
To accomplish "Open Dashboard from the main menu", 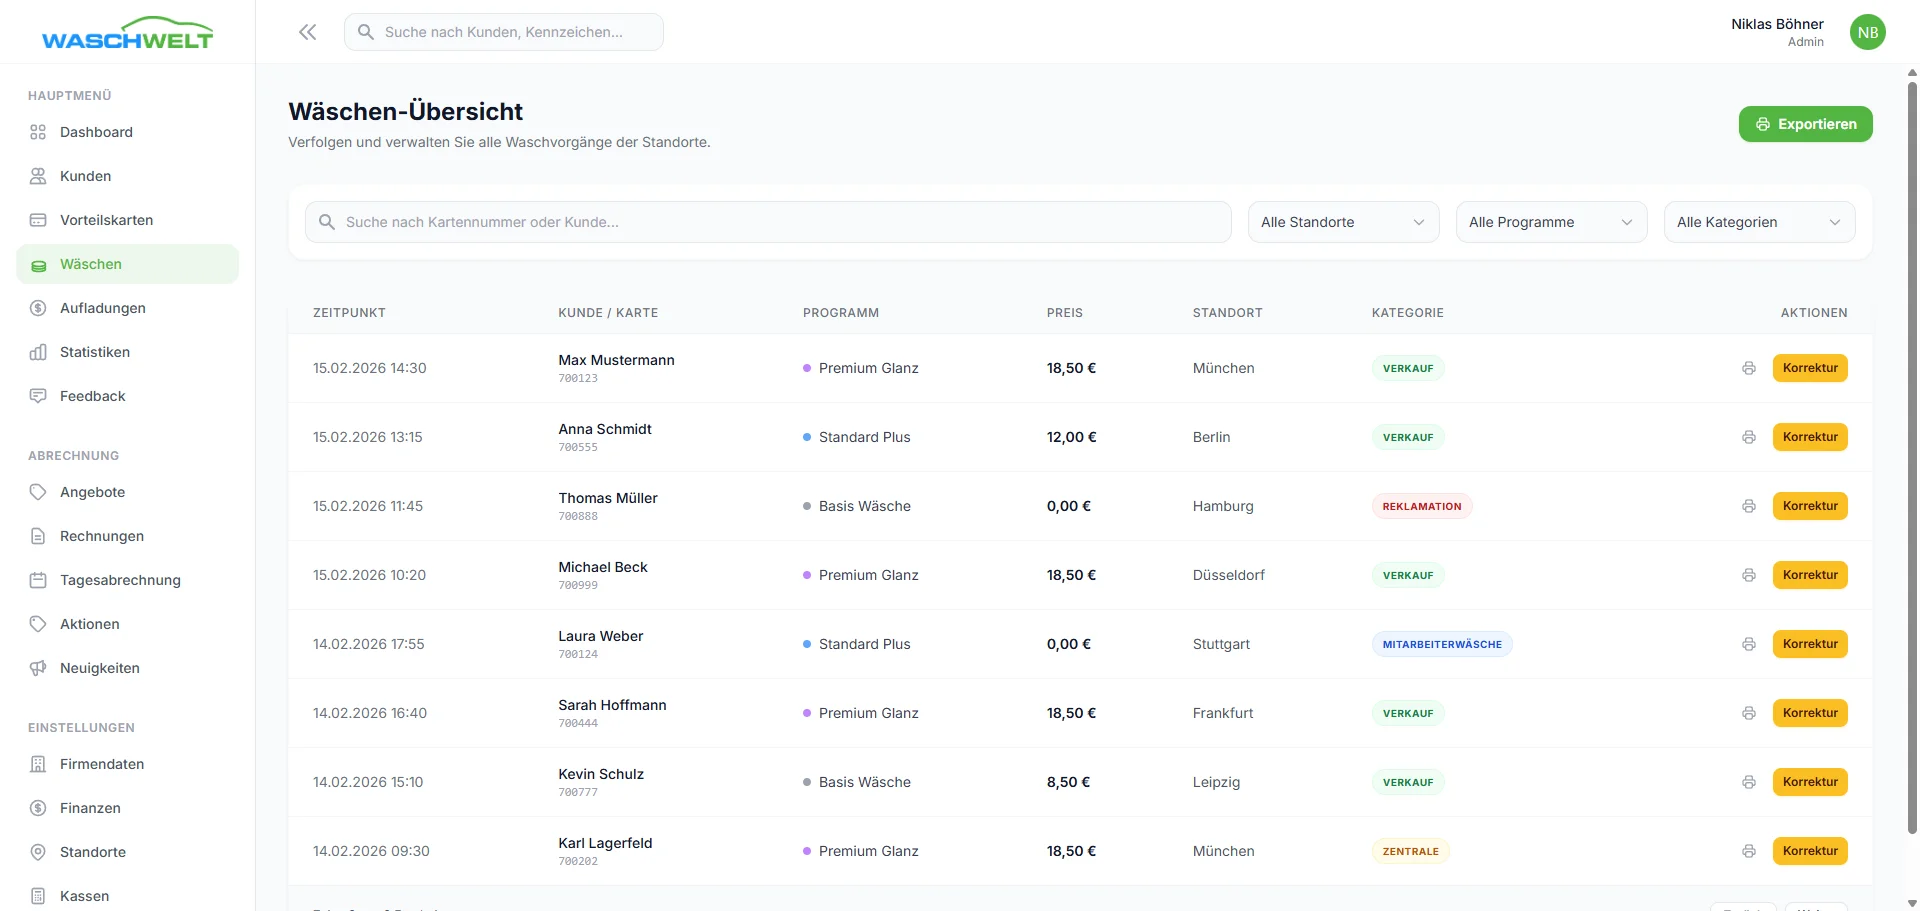I will (x=96, y=132).
